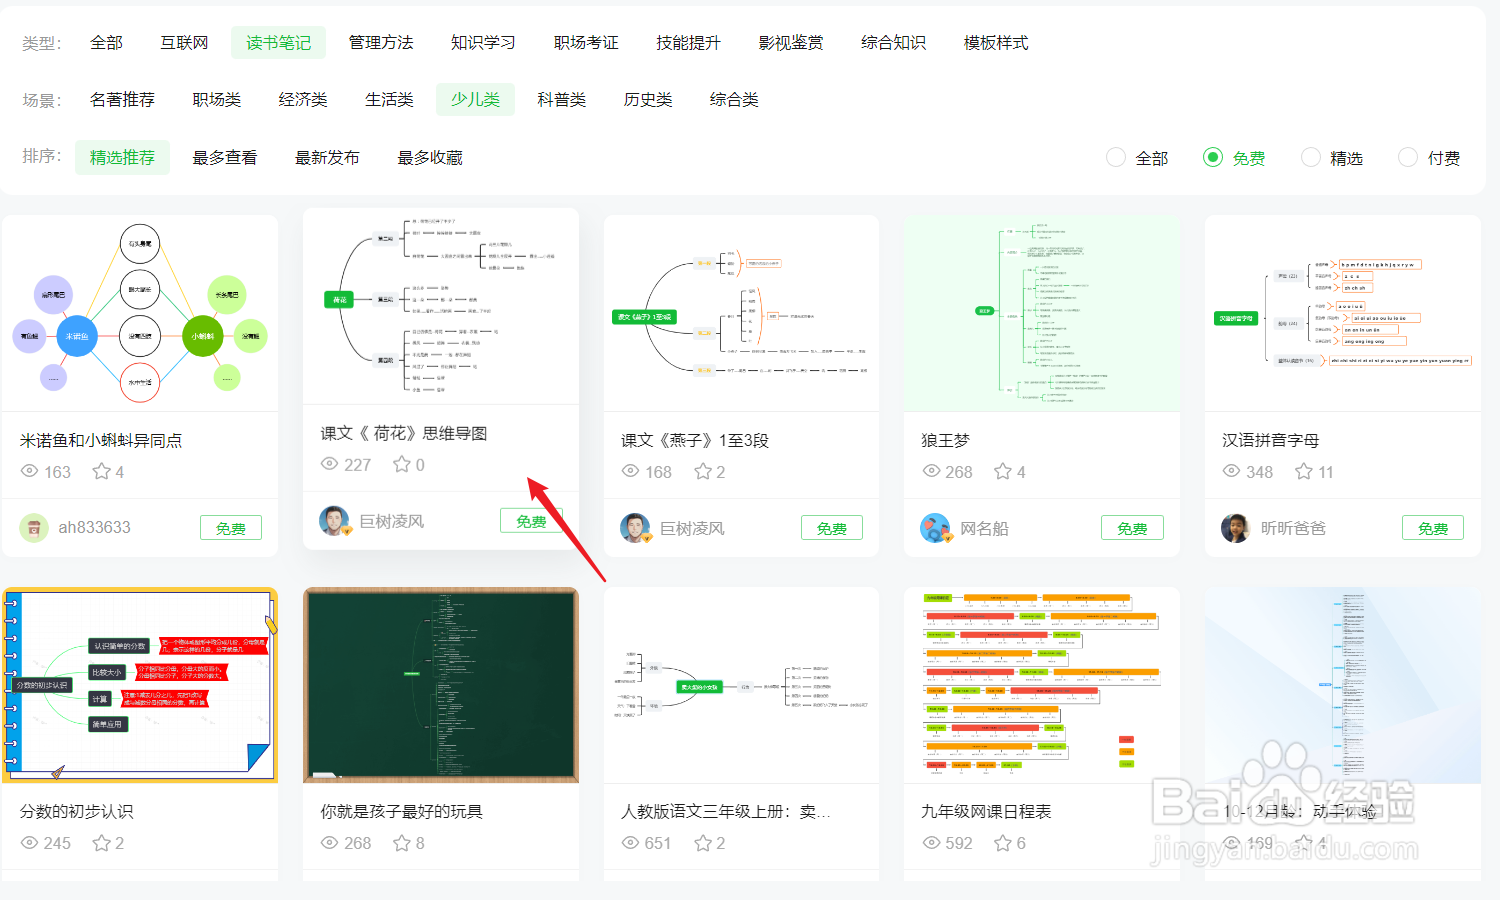Open the 狼王梦 title link
The image size is (1500, 900).
[945, 440]
